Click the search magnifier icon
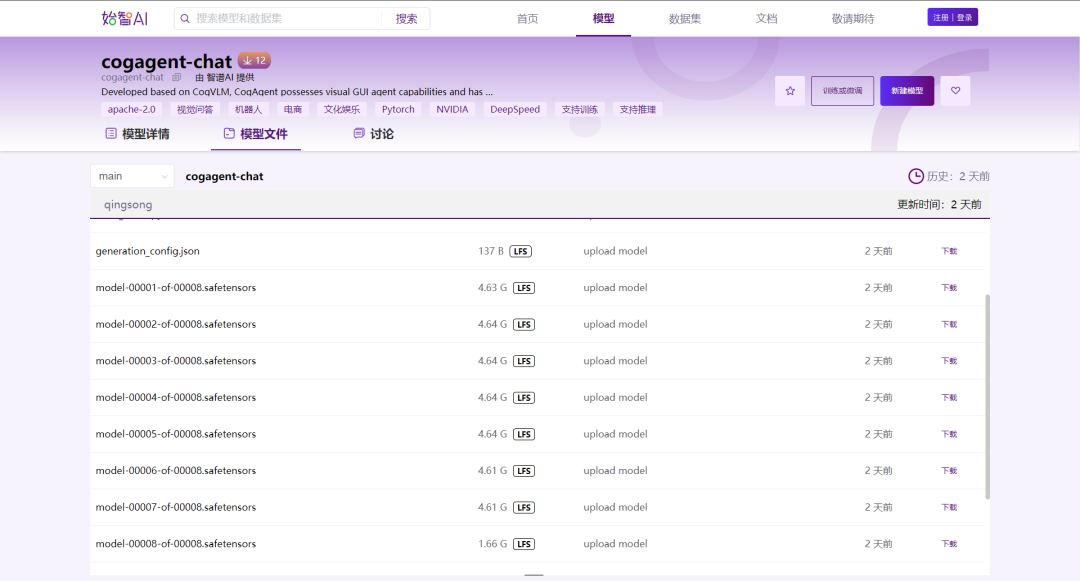Image resolution: width=1080 pixels, height=581 pixels. pyautogui.click(x=185, y=19)
